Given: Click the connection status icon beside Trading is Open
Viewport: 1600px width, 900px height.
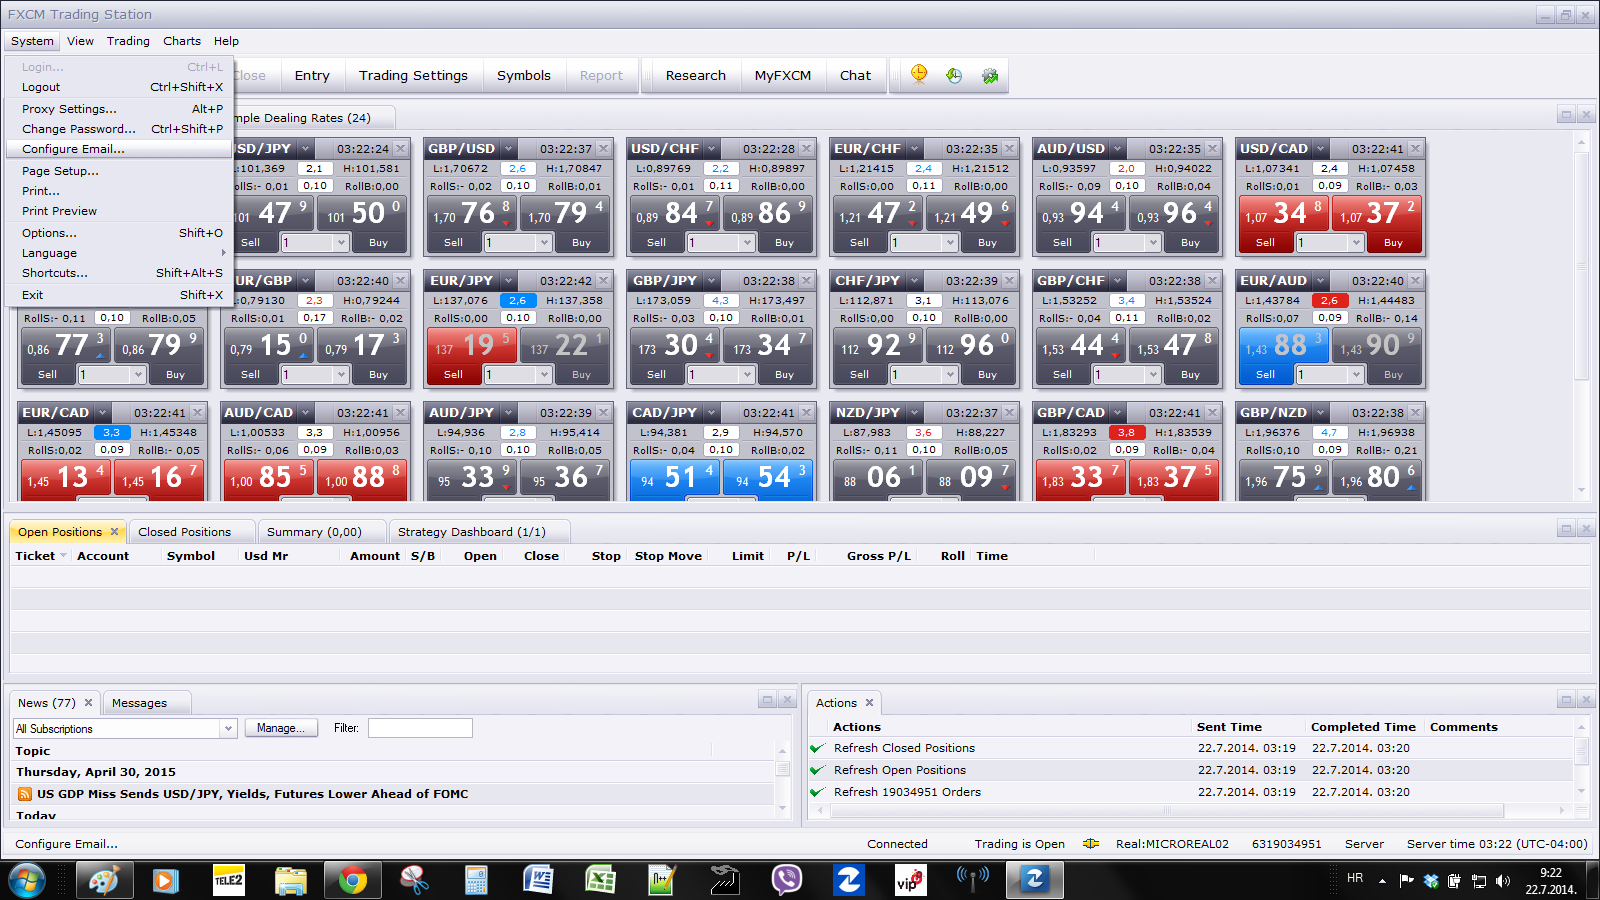Looking at the screenshot, I should (x=1091, y=844).
